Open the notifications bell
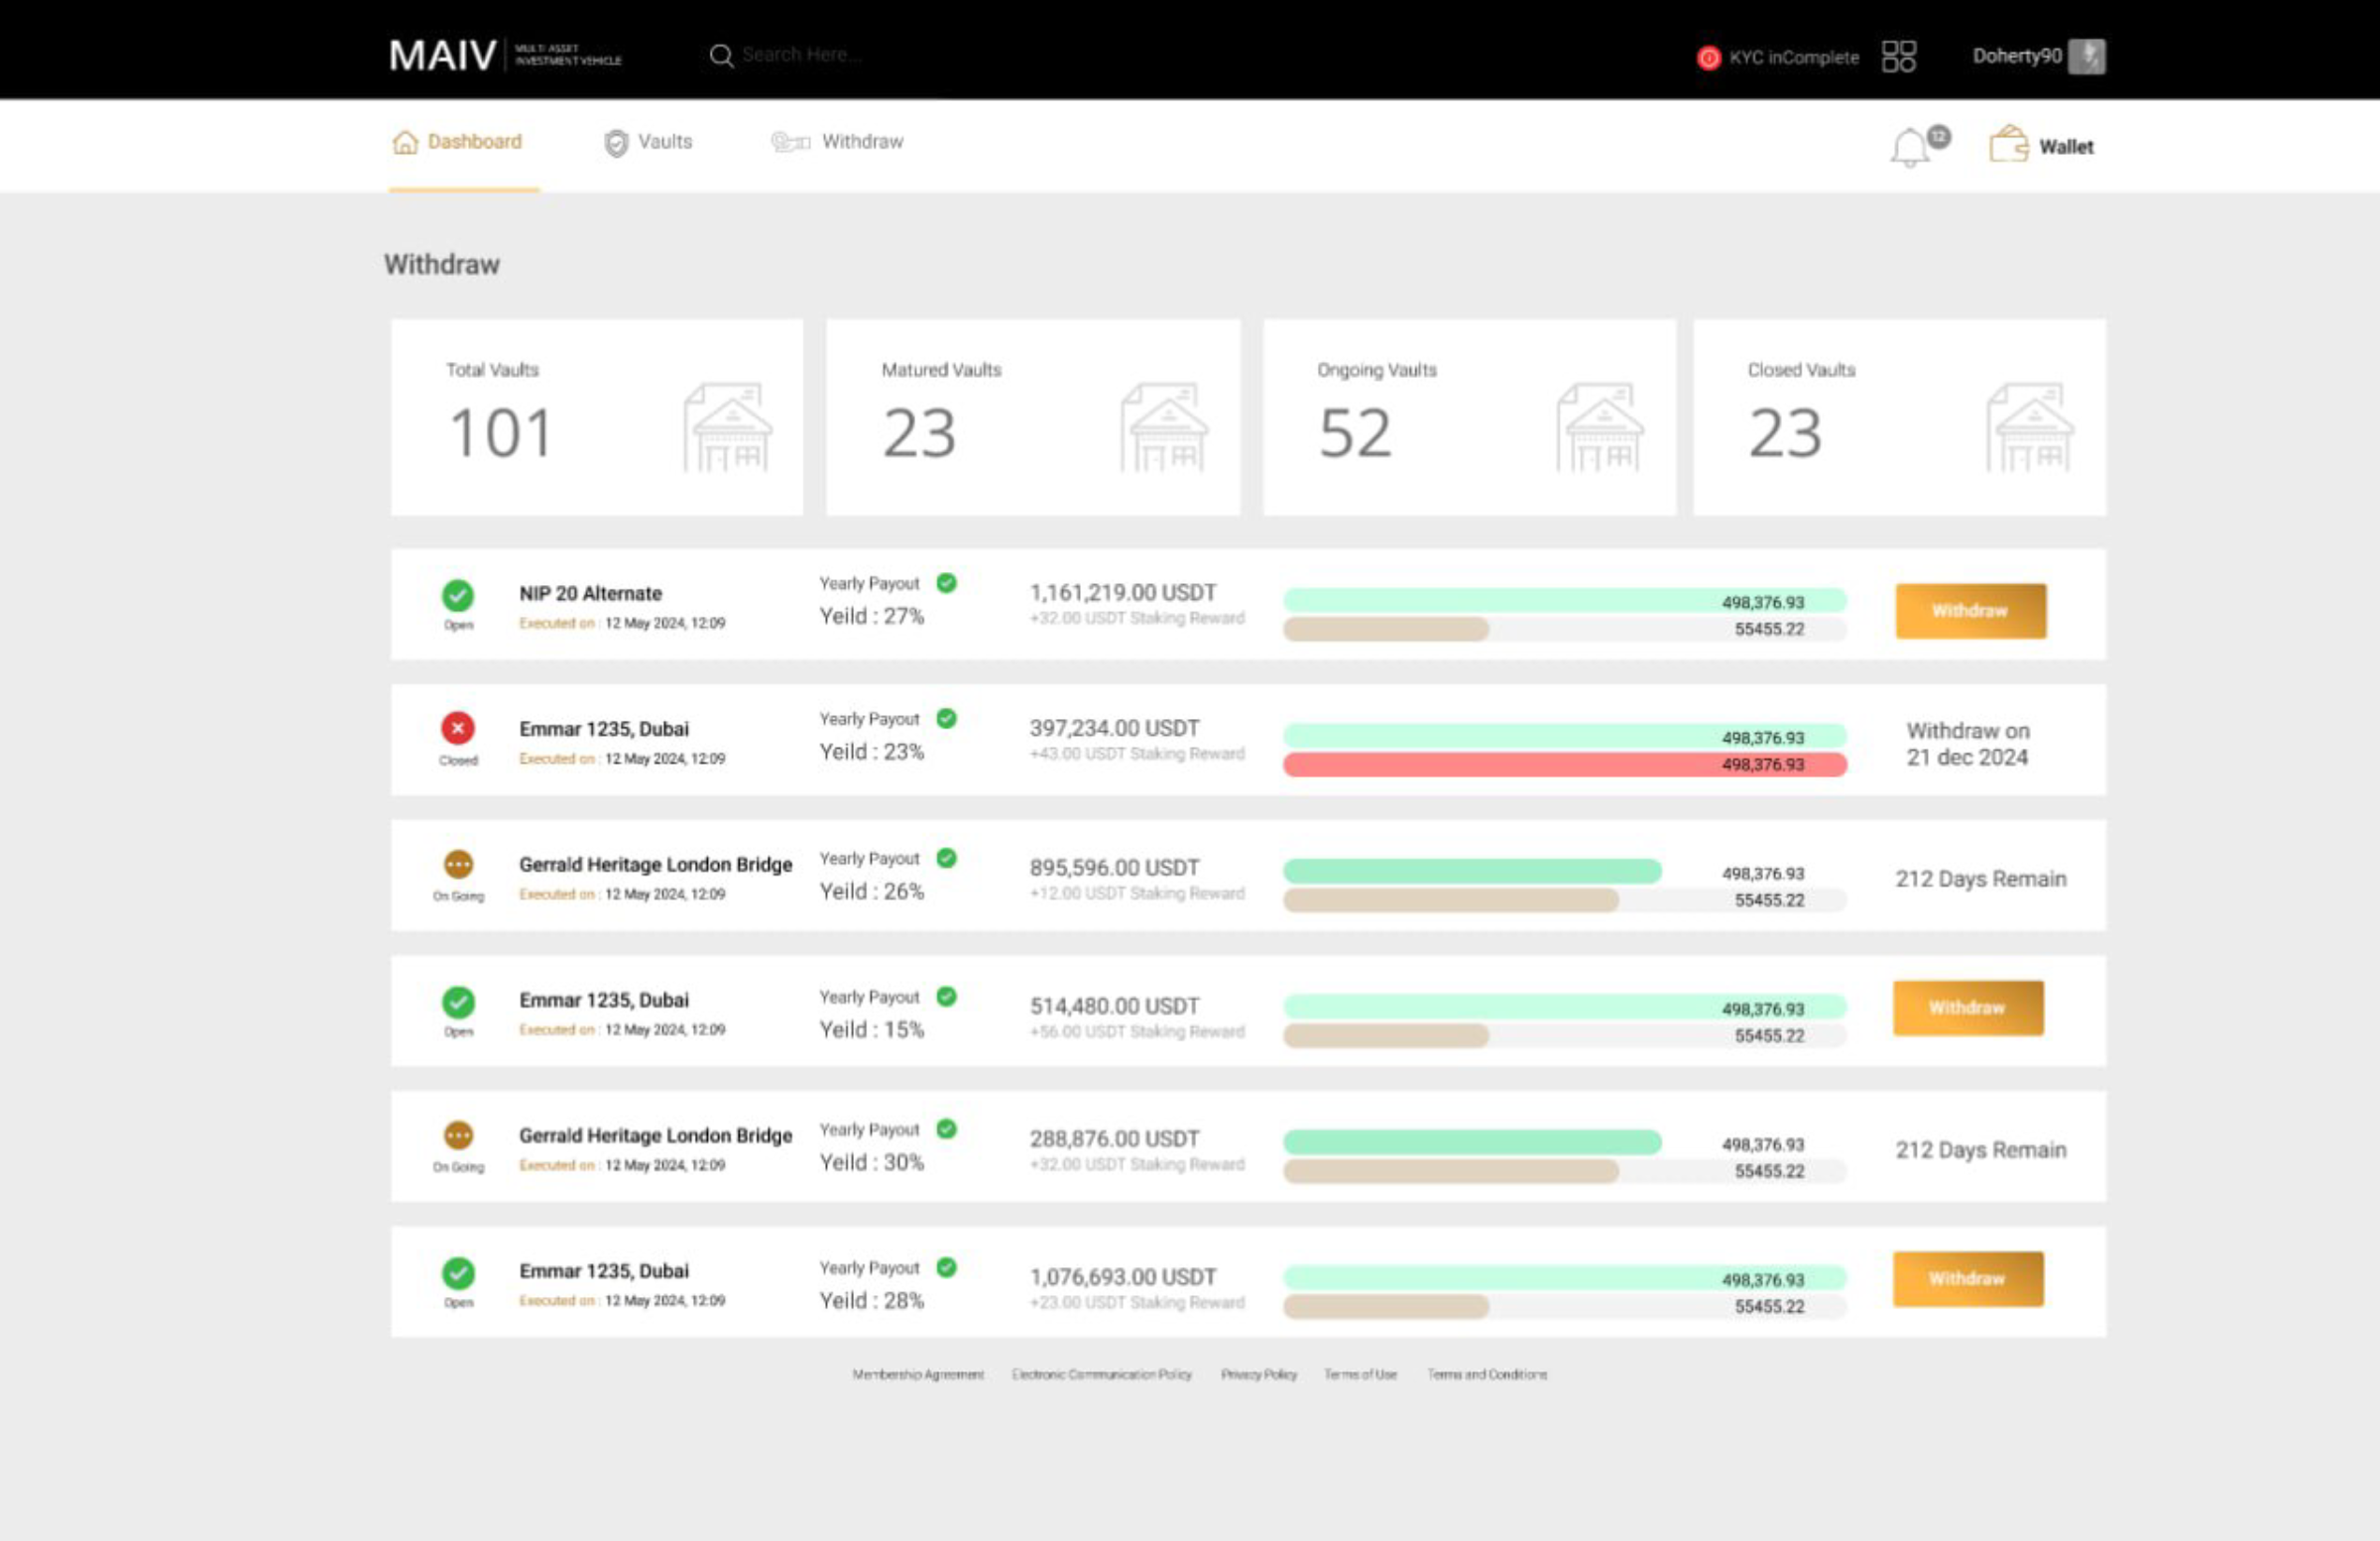The image size is (2380, 1541). (1909, 149)
